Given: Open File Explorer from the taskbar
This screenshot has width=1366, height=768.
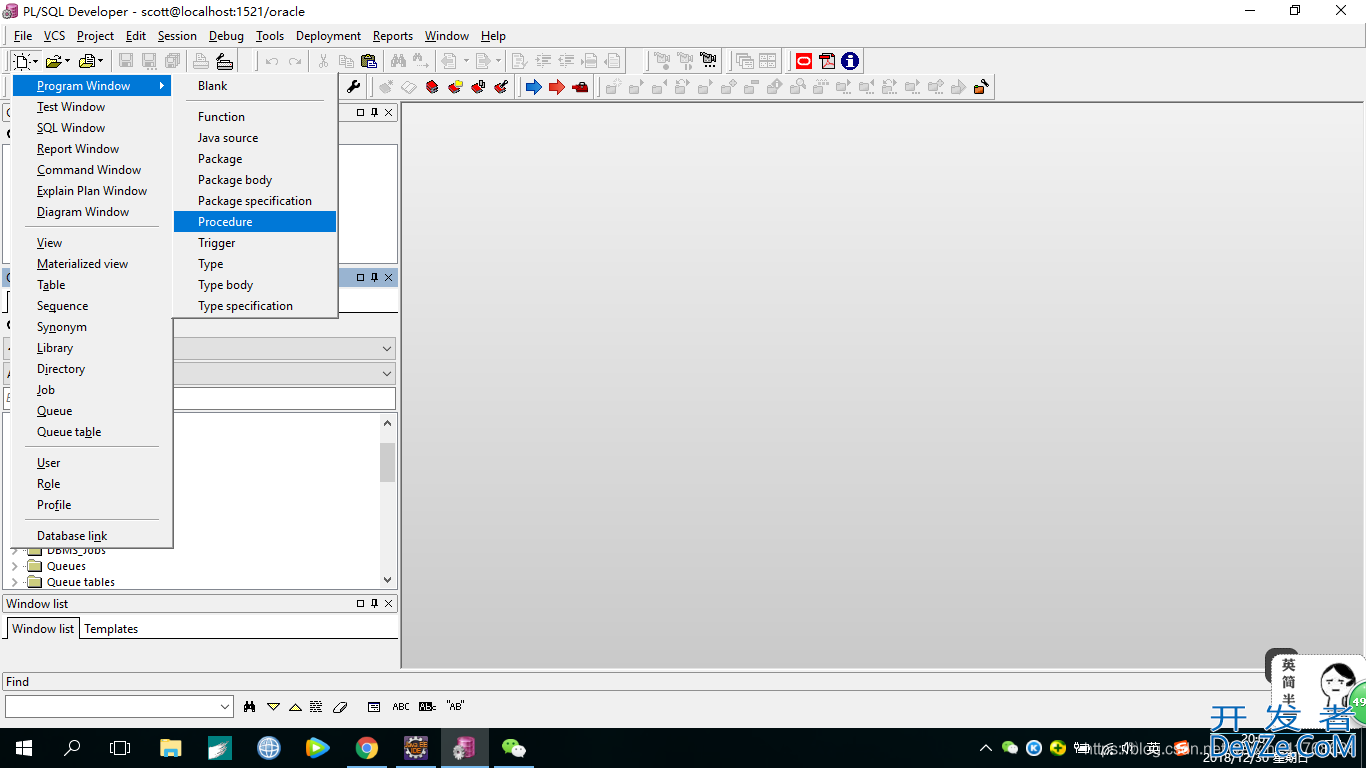Looking at the screenshot, I should point(171,747).
